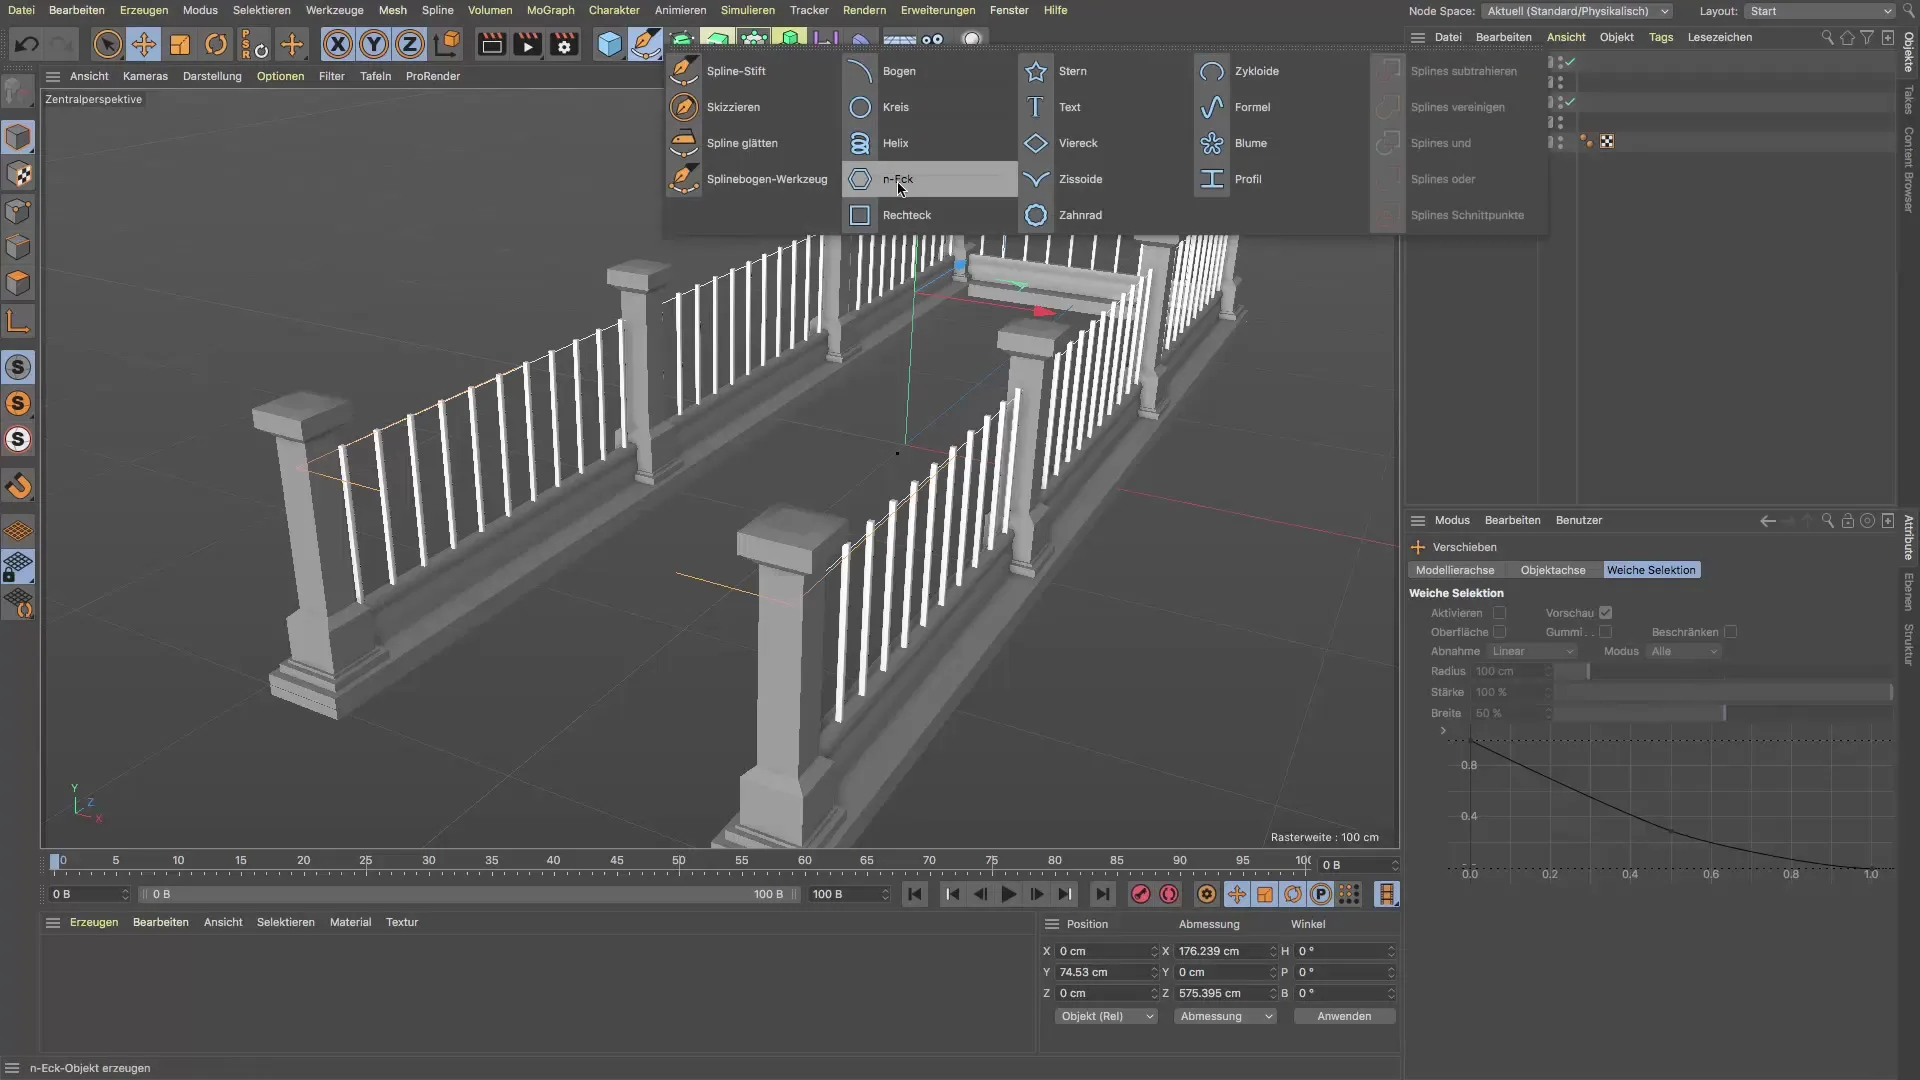Add a Cube primitive object

coord(609,44)
